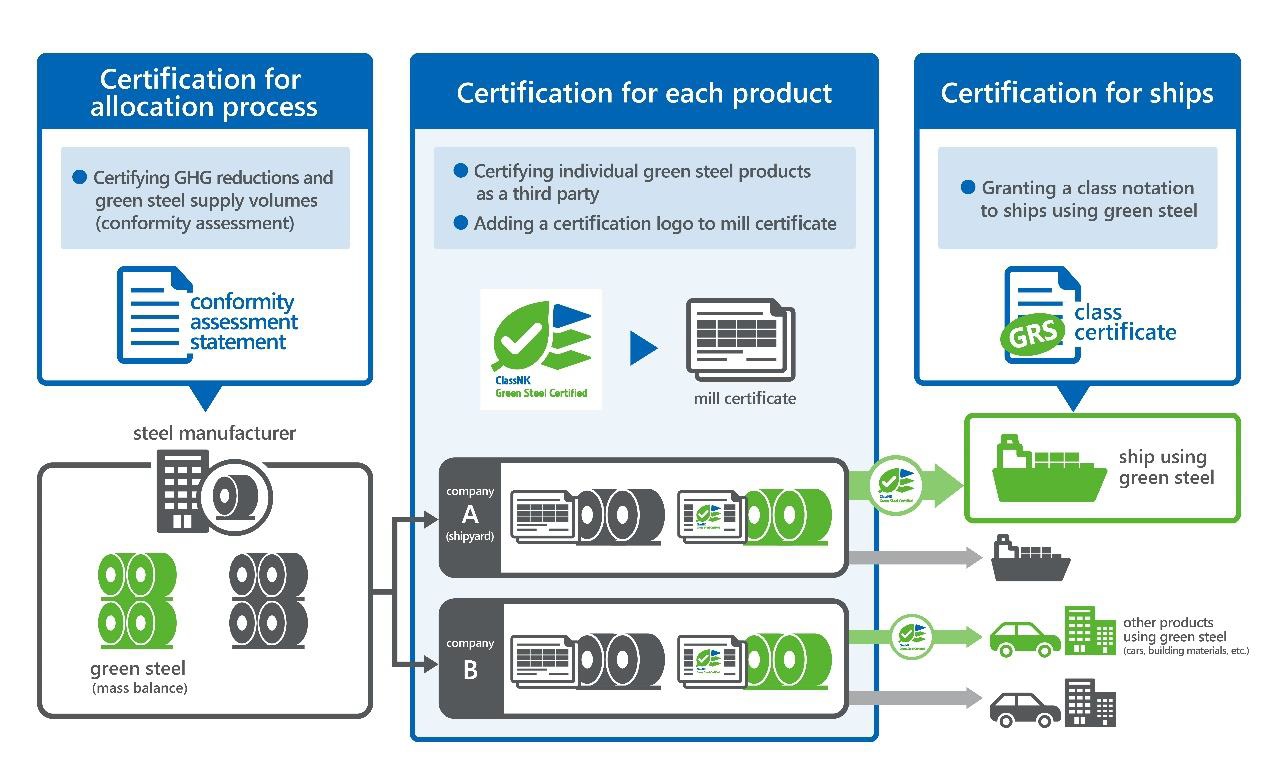Click the conformity assessment statement text
Viewport: 1278px width, 780px height.
(244, 322)
